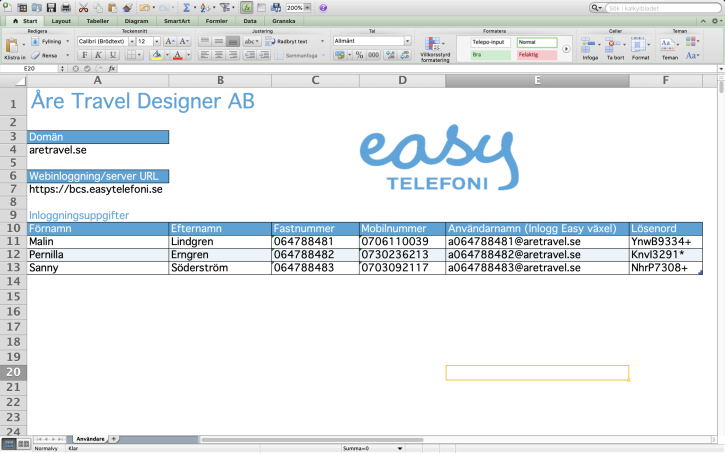Click the search field Sök i kalkylbladet
This screenshot has width=725, height=453.
click(x=664, y=8)
